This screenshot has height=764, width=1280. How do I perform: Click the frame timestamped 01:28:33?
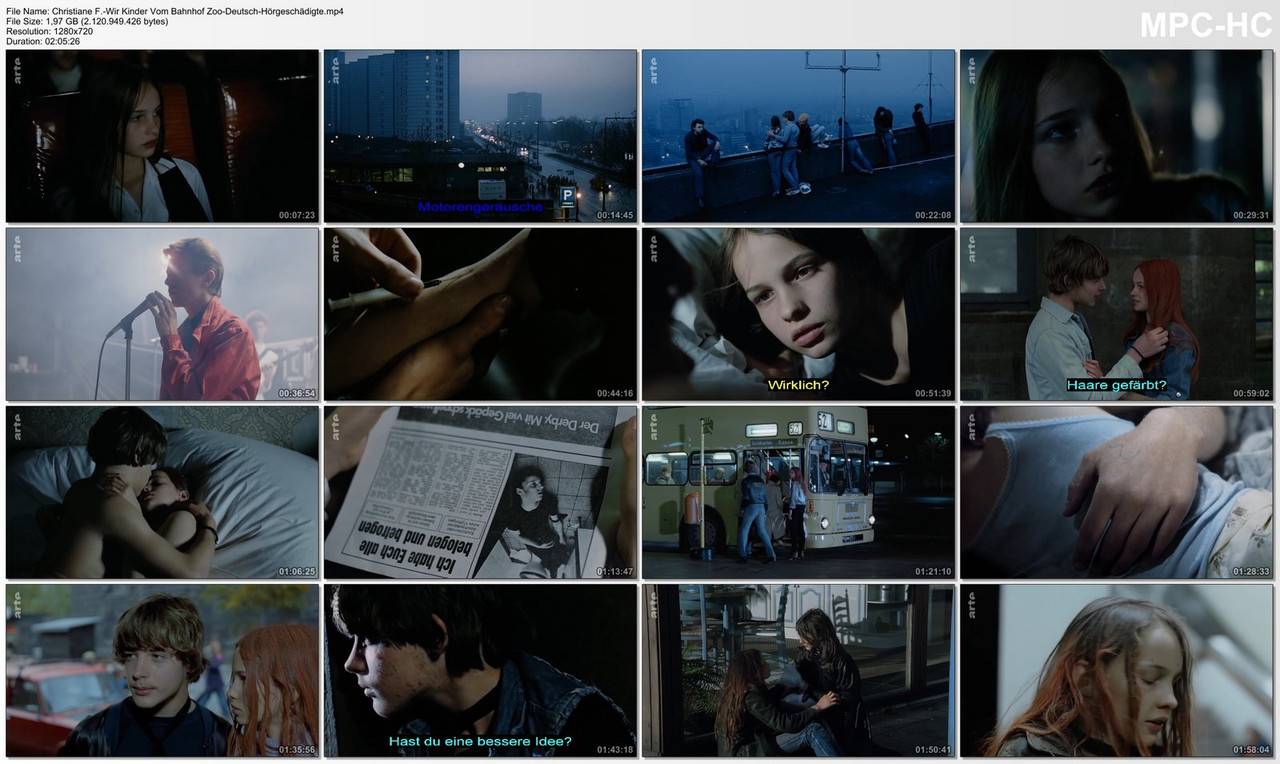(1116, 492)
